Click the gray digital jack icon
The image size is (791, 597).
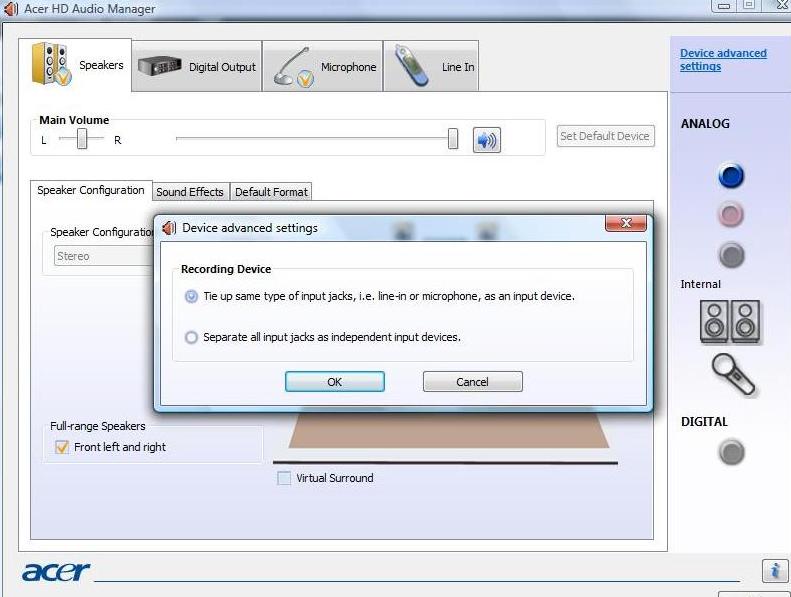[x=731, y=452]
